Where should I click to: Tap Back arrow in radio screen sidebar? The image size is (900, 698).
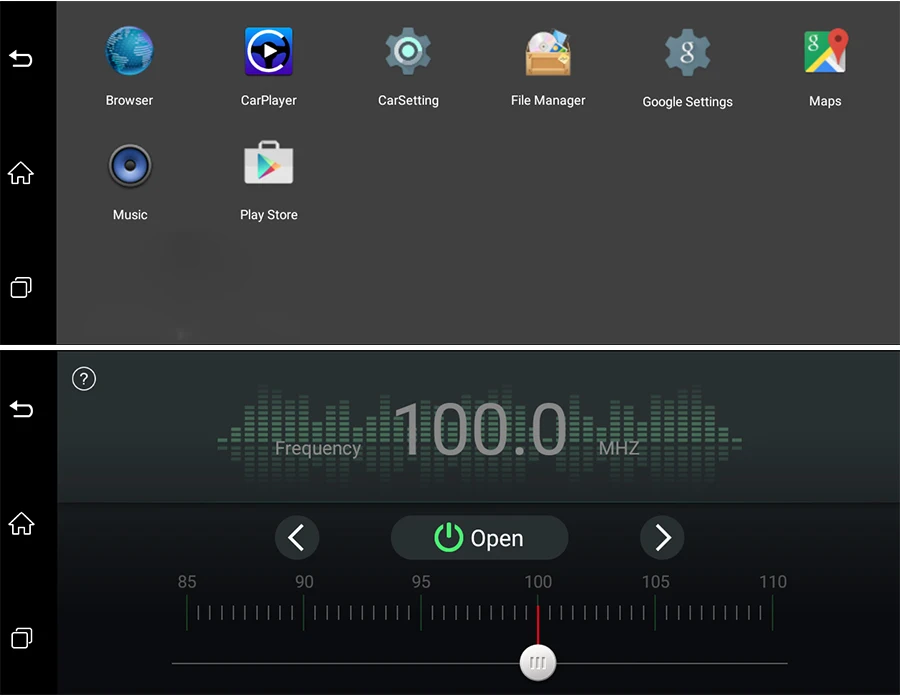(21, 409)
